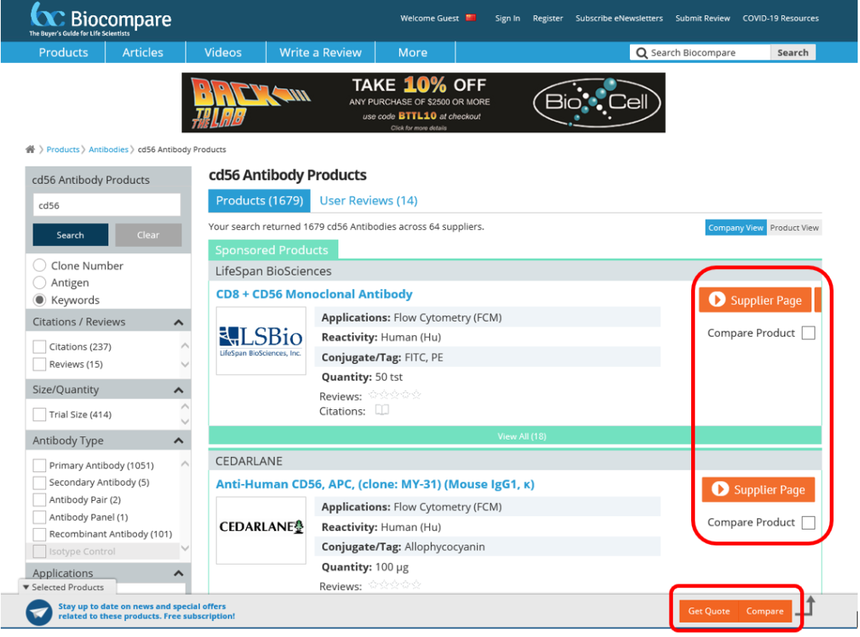860x637 pixels.
Task: Click the newsletter paper plane icon
Action: point(39,611)
